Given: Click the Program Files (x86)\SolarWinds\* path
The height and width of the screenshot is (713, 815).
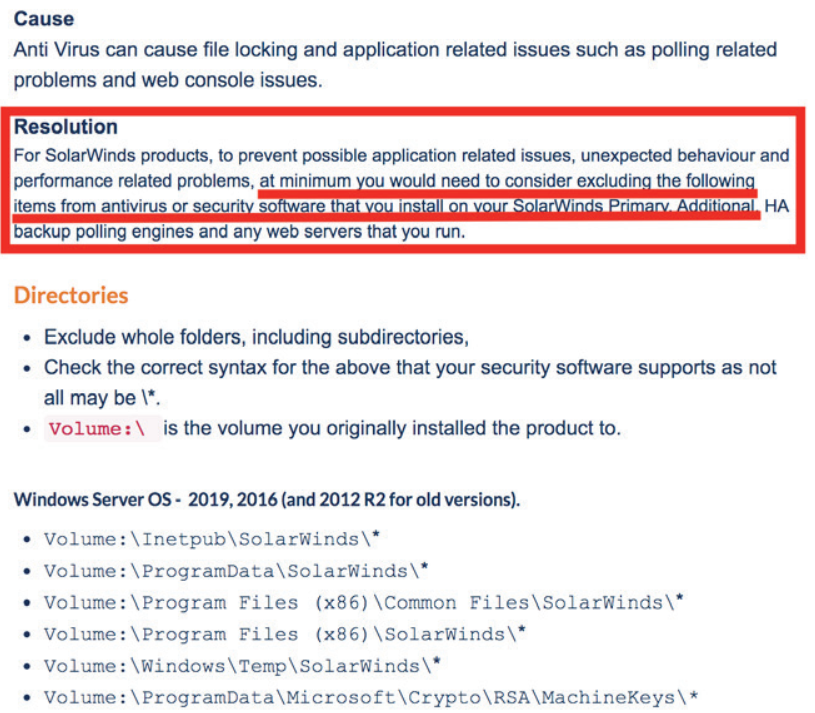Looking at the screenshot, I should click(x=284, y=634).
